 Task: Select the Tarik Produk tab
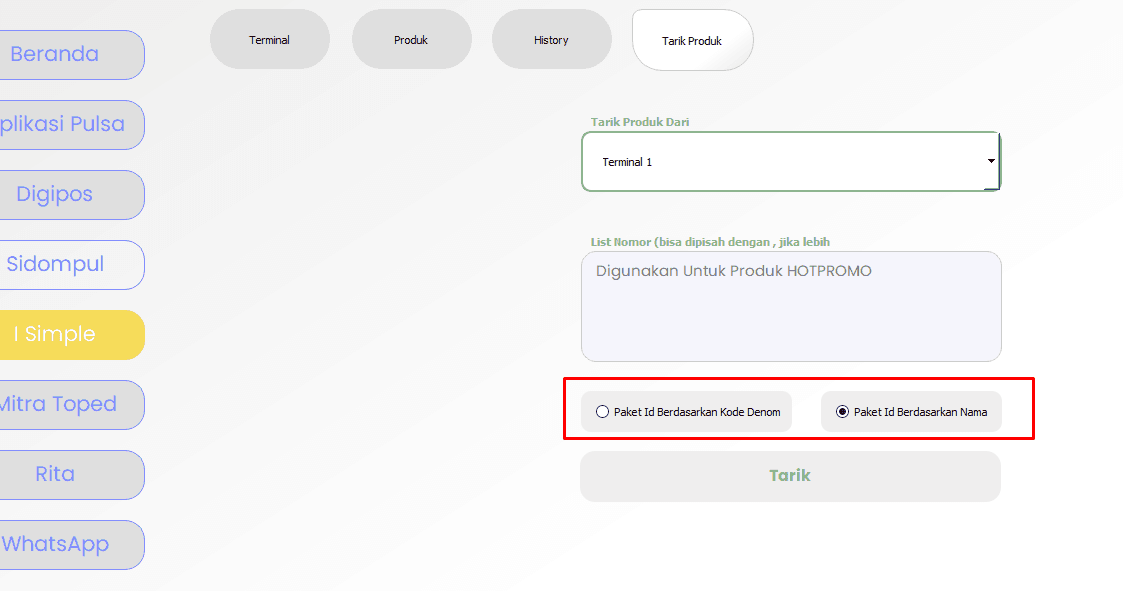692,41
